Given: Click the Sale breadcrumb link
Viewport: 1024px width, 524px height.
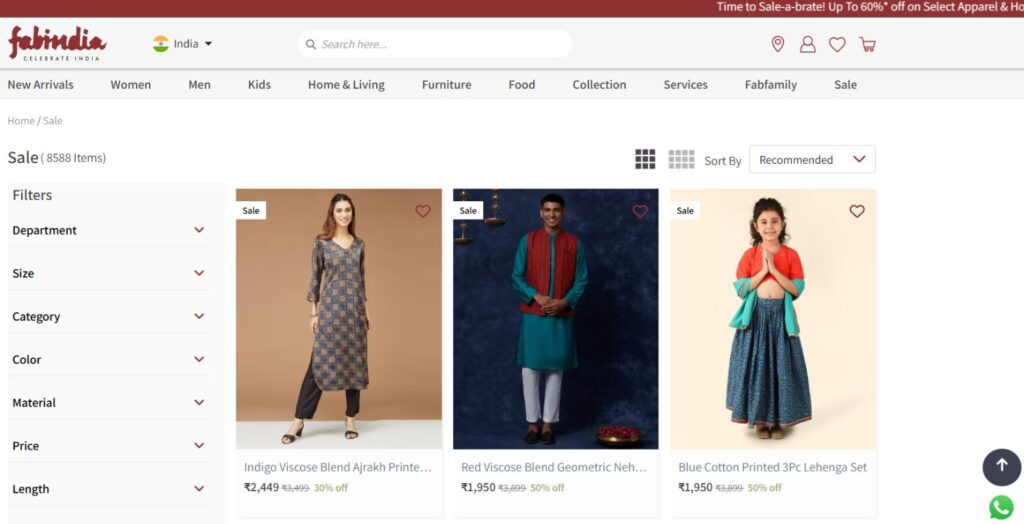Looking at the screenshot, I should click(x=53, y=121).
